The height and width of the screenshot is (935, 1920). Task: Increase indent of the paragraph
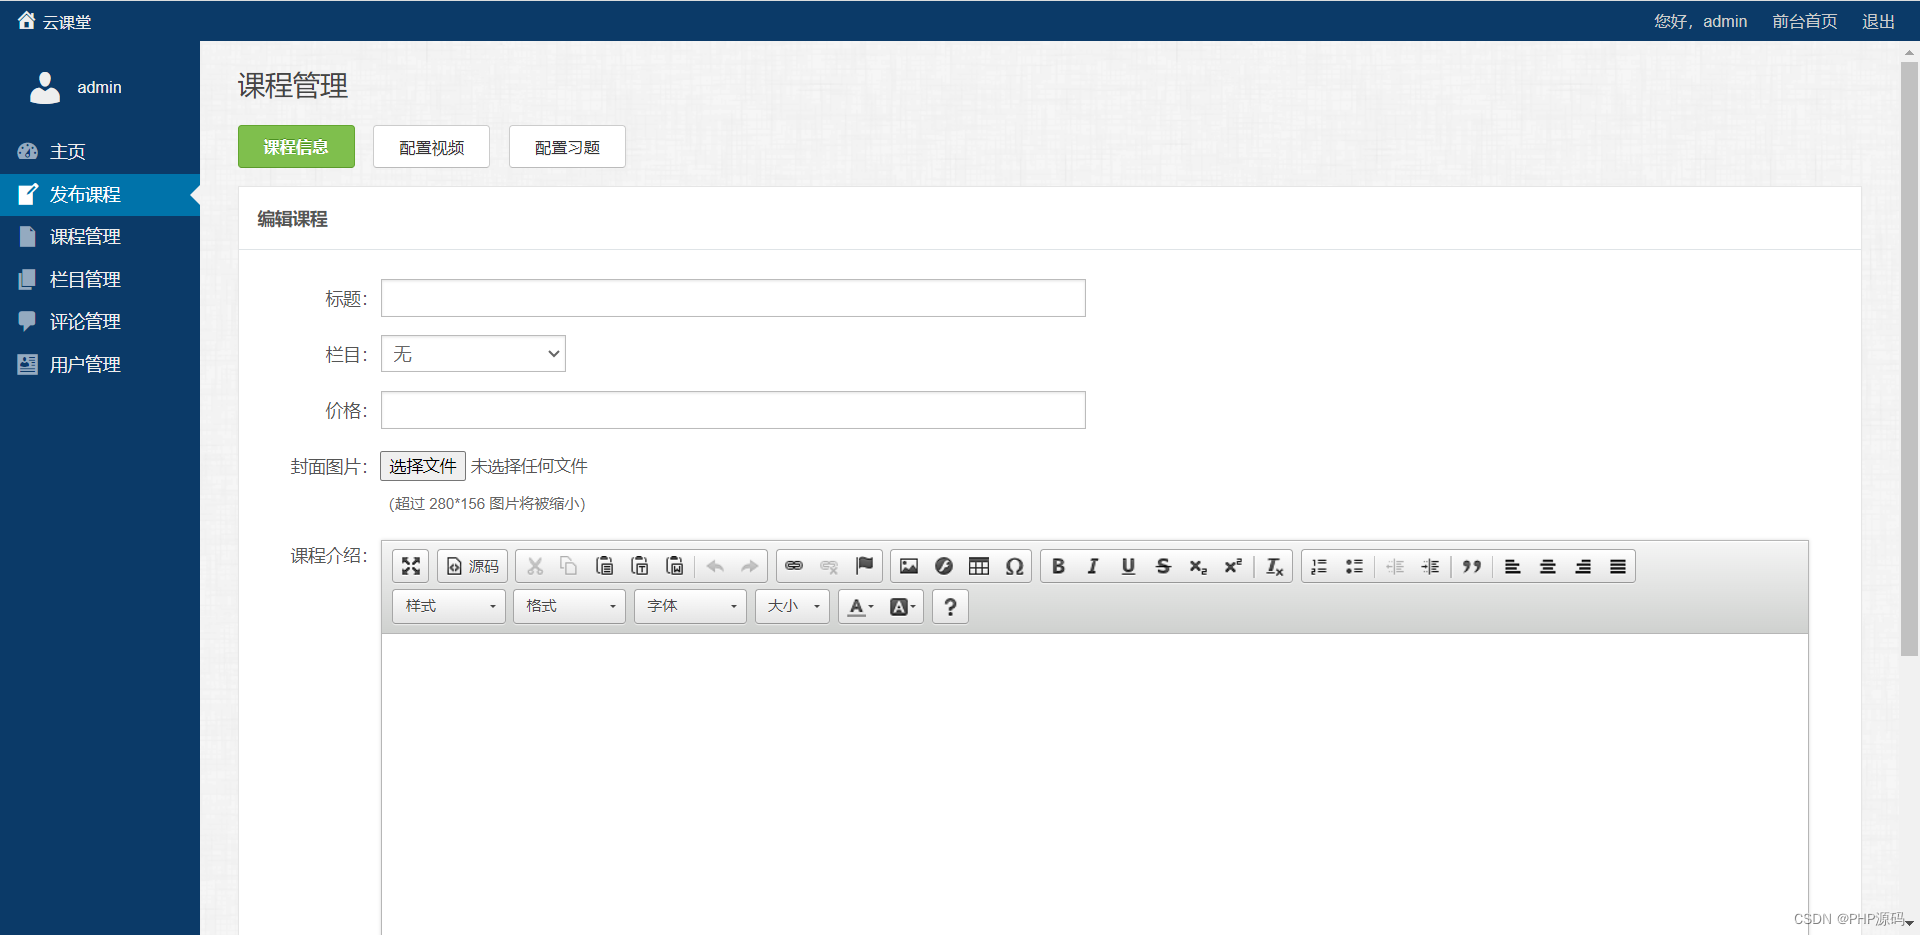tap(1430, 566)
